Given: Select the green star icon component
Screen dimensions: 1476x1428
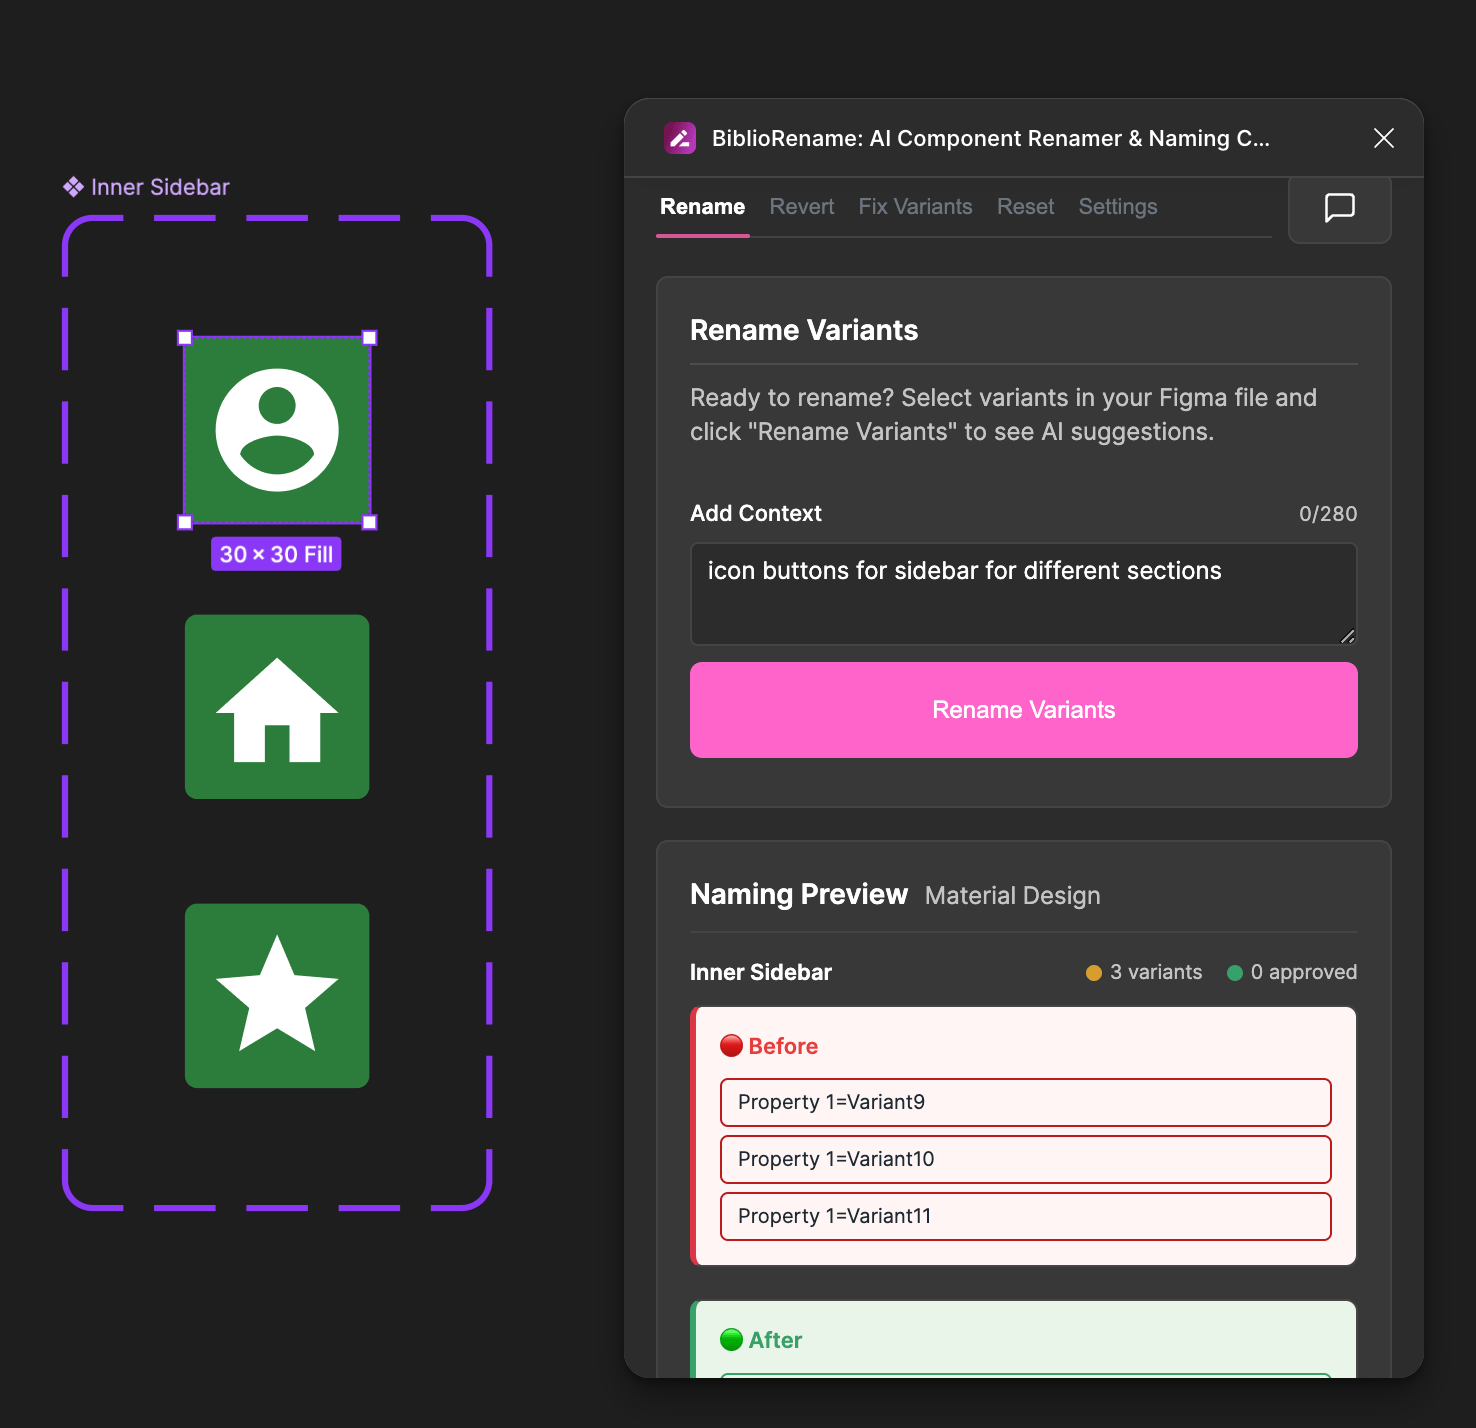Looking at the screenshot, I should [277, 996].
